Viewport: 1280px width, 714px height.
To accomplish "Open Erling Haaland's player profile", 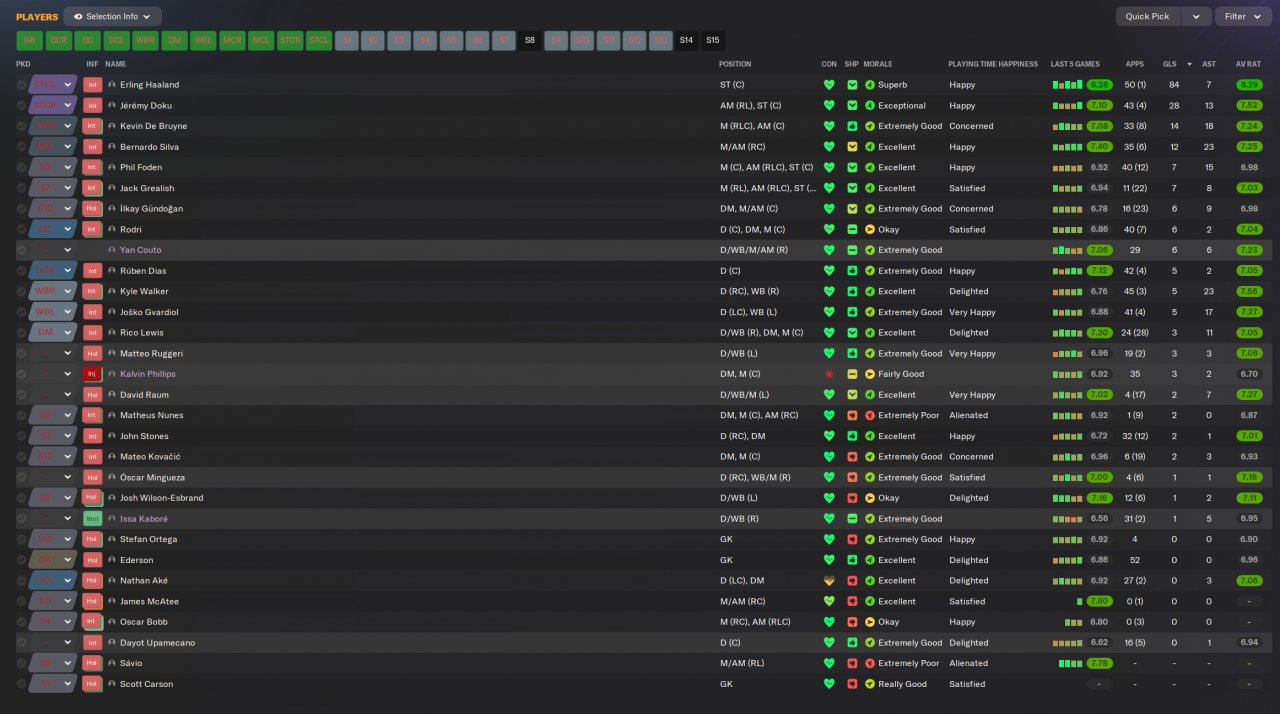I will pos(149,85).
